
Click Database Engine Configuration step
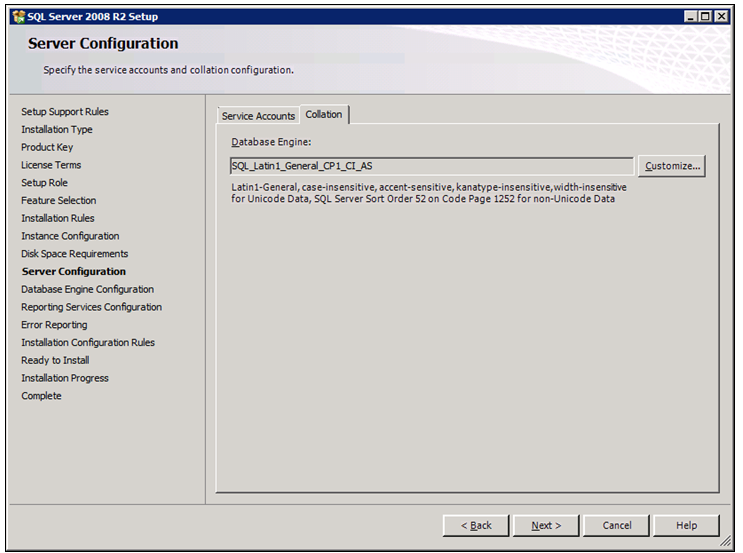(x=87, y=289)
